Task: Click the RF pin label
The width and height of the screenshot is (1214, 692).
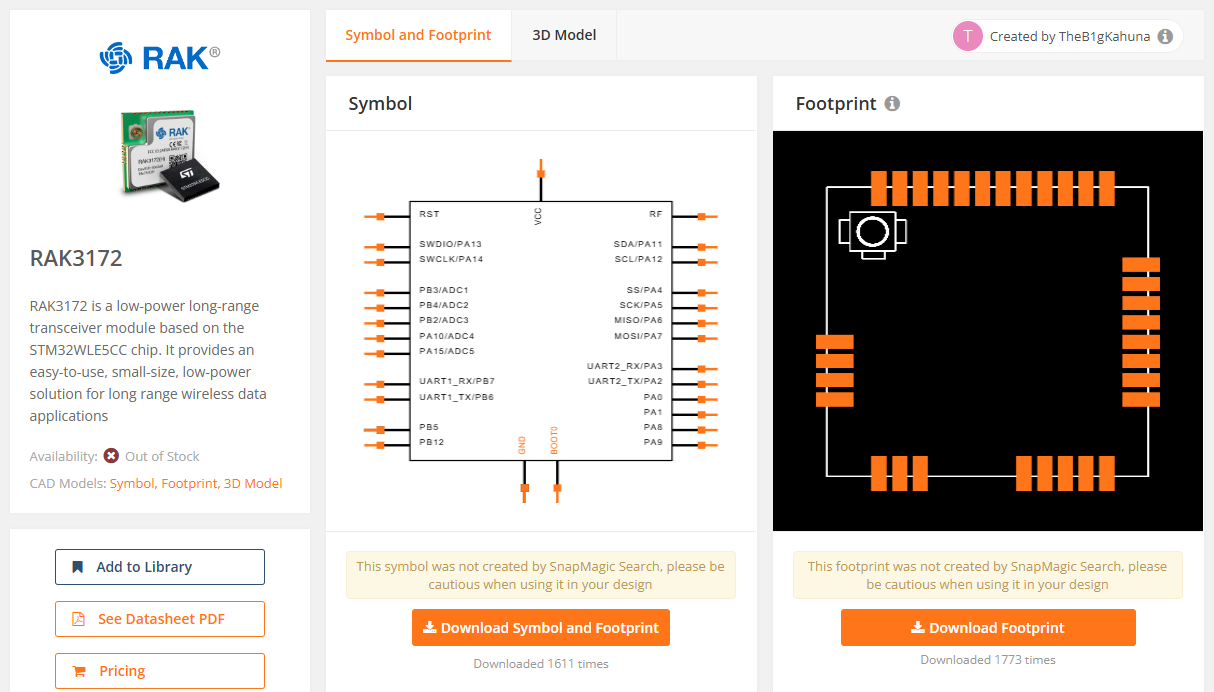Action: point(656,214)
